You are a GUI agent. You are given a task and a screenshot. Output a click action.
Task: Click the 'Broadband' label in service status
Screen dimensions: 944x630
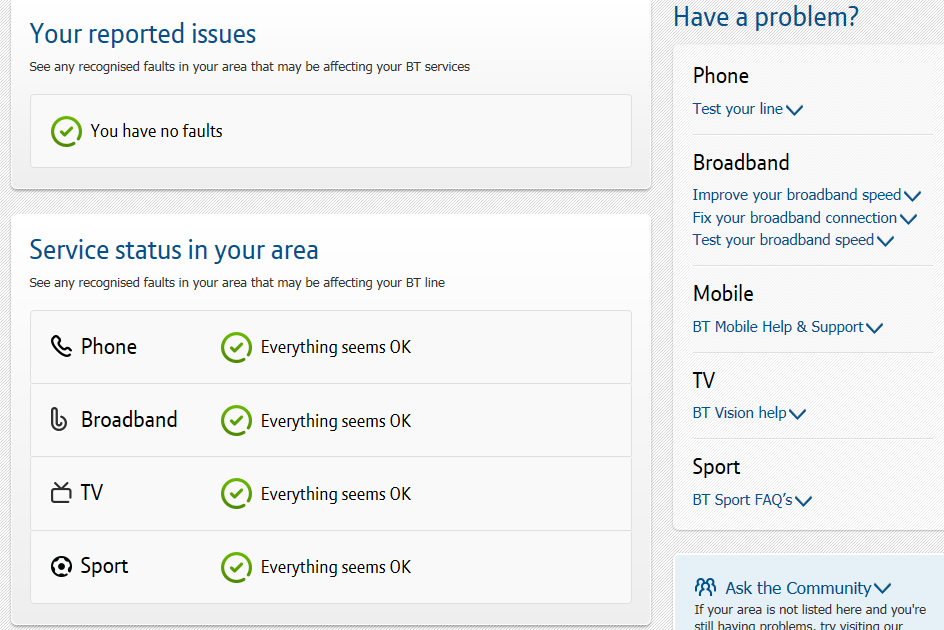129,419
